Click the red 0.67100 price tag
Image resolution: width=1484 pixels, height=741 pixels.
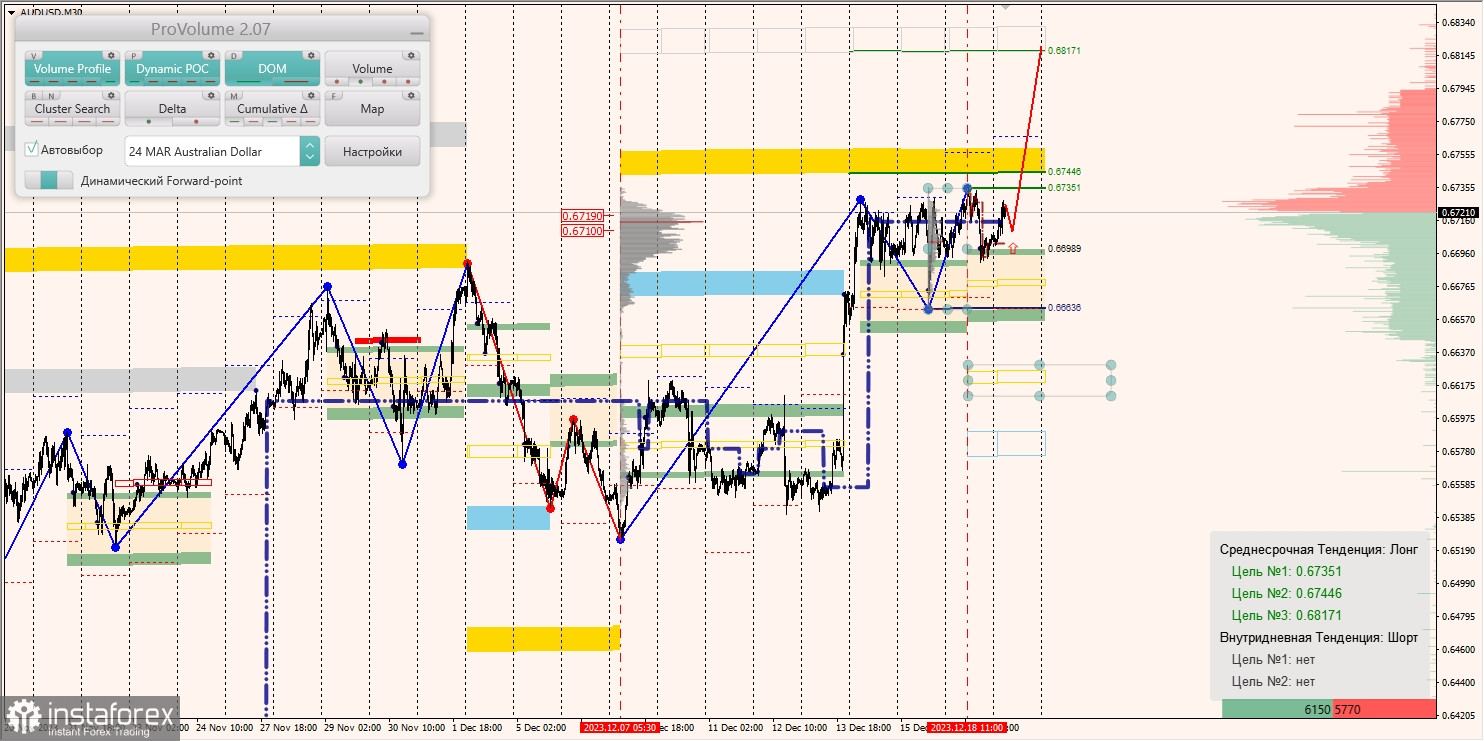tap(582, 230)
